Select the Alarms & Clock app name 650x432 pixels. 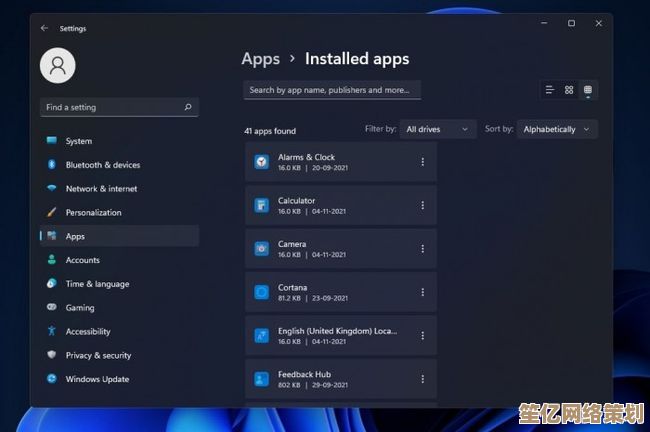[306, 157]
